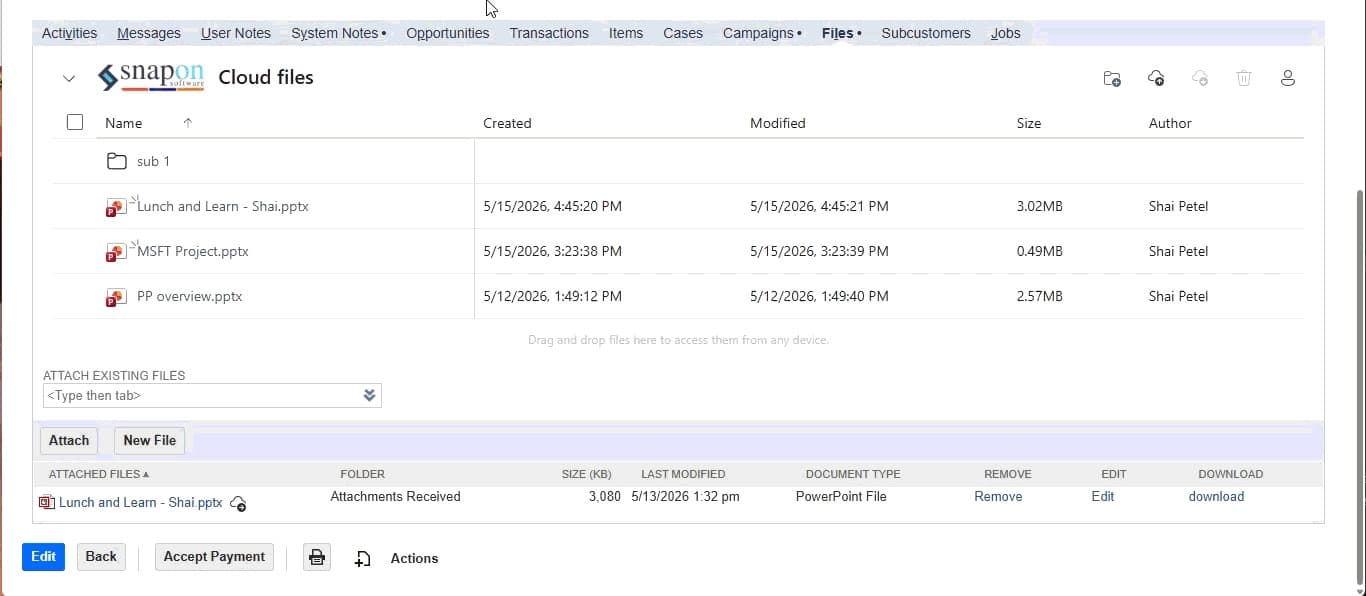Open the User Notes tab
The height and width of the screenshot is (596, 1366).
(x=236, y=33)
